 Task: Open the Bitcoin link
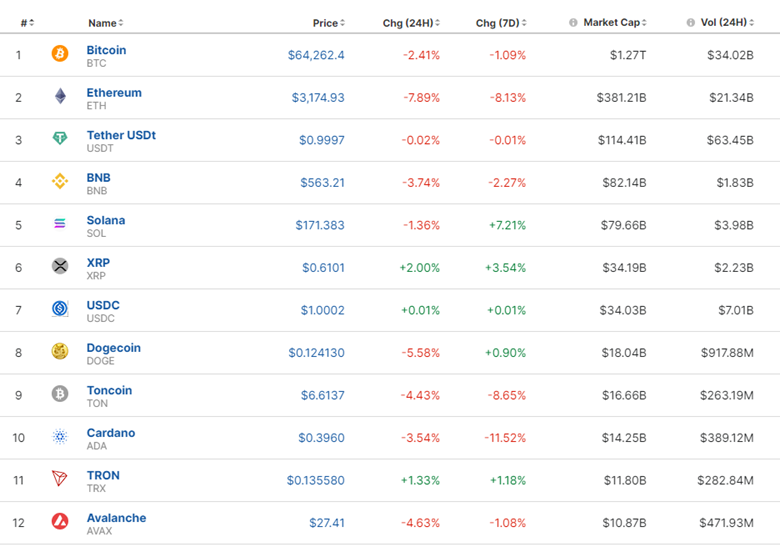point(106,50)
